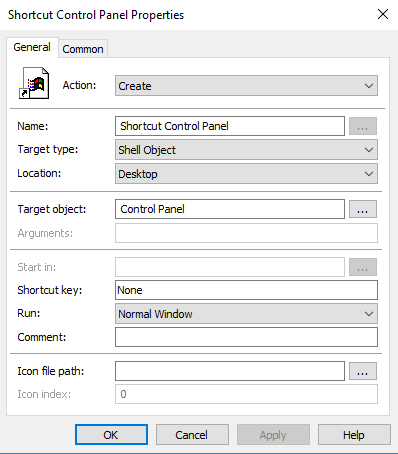The image size is (398, 454).
Task: Click the OK button
Action: click(111, 435)
